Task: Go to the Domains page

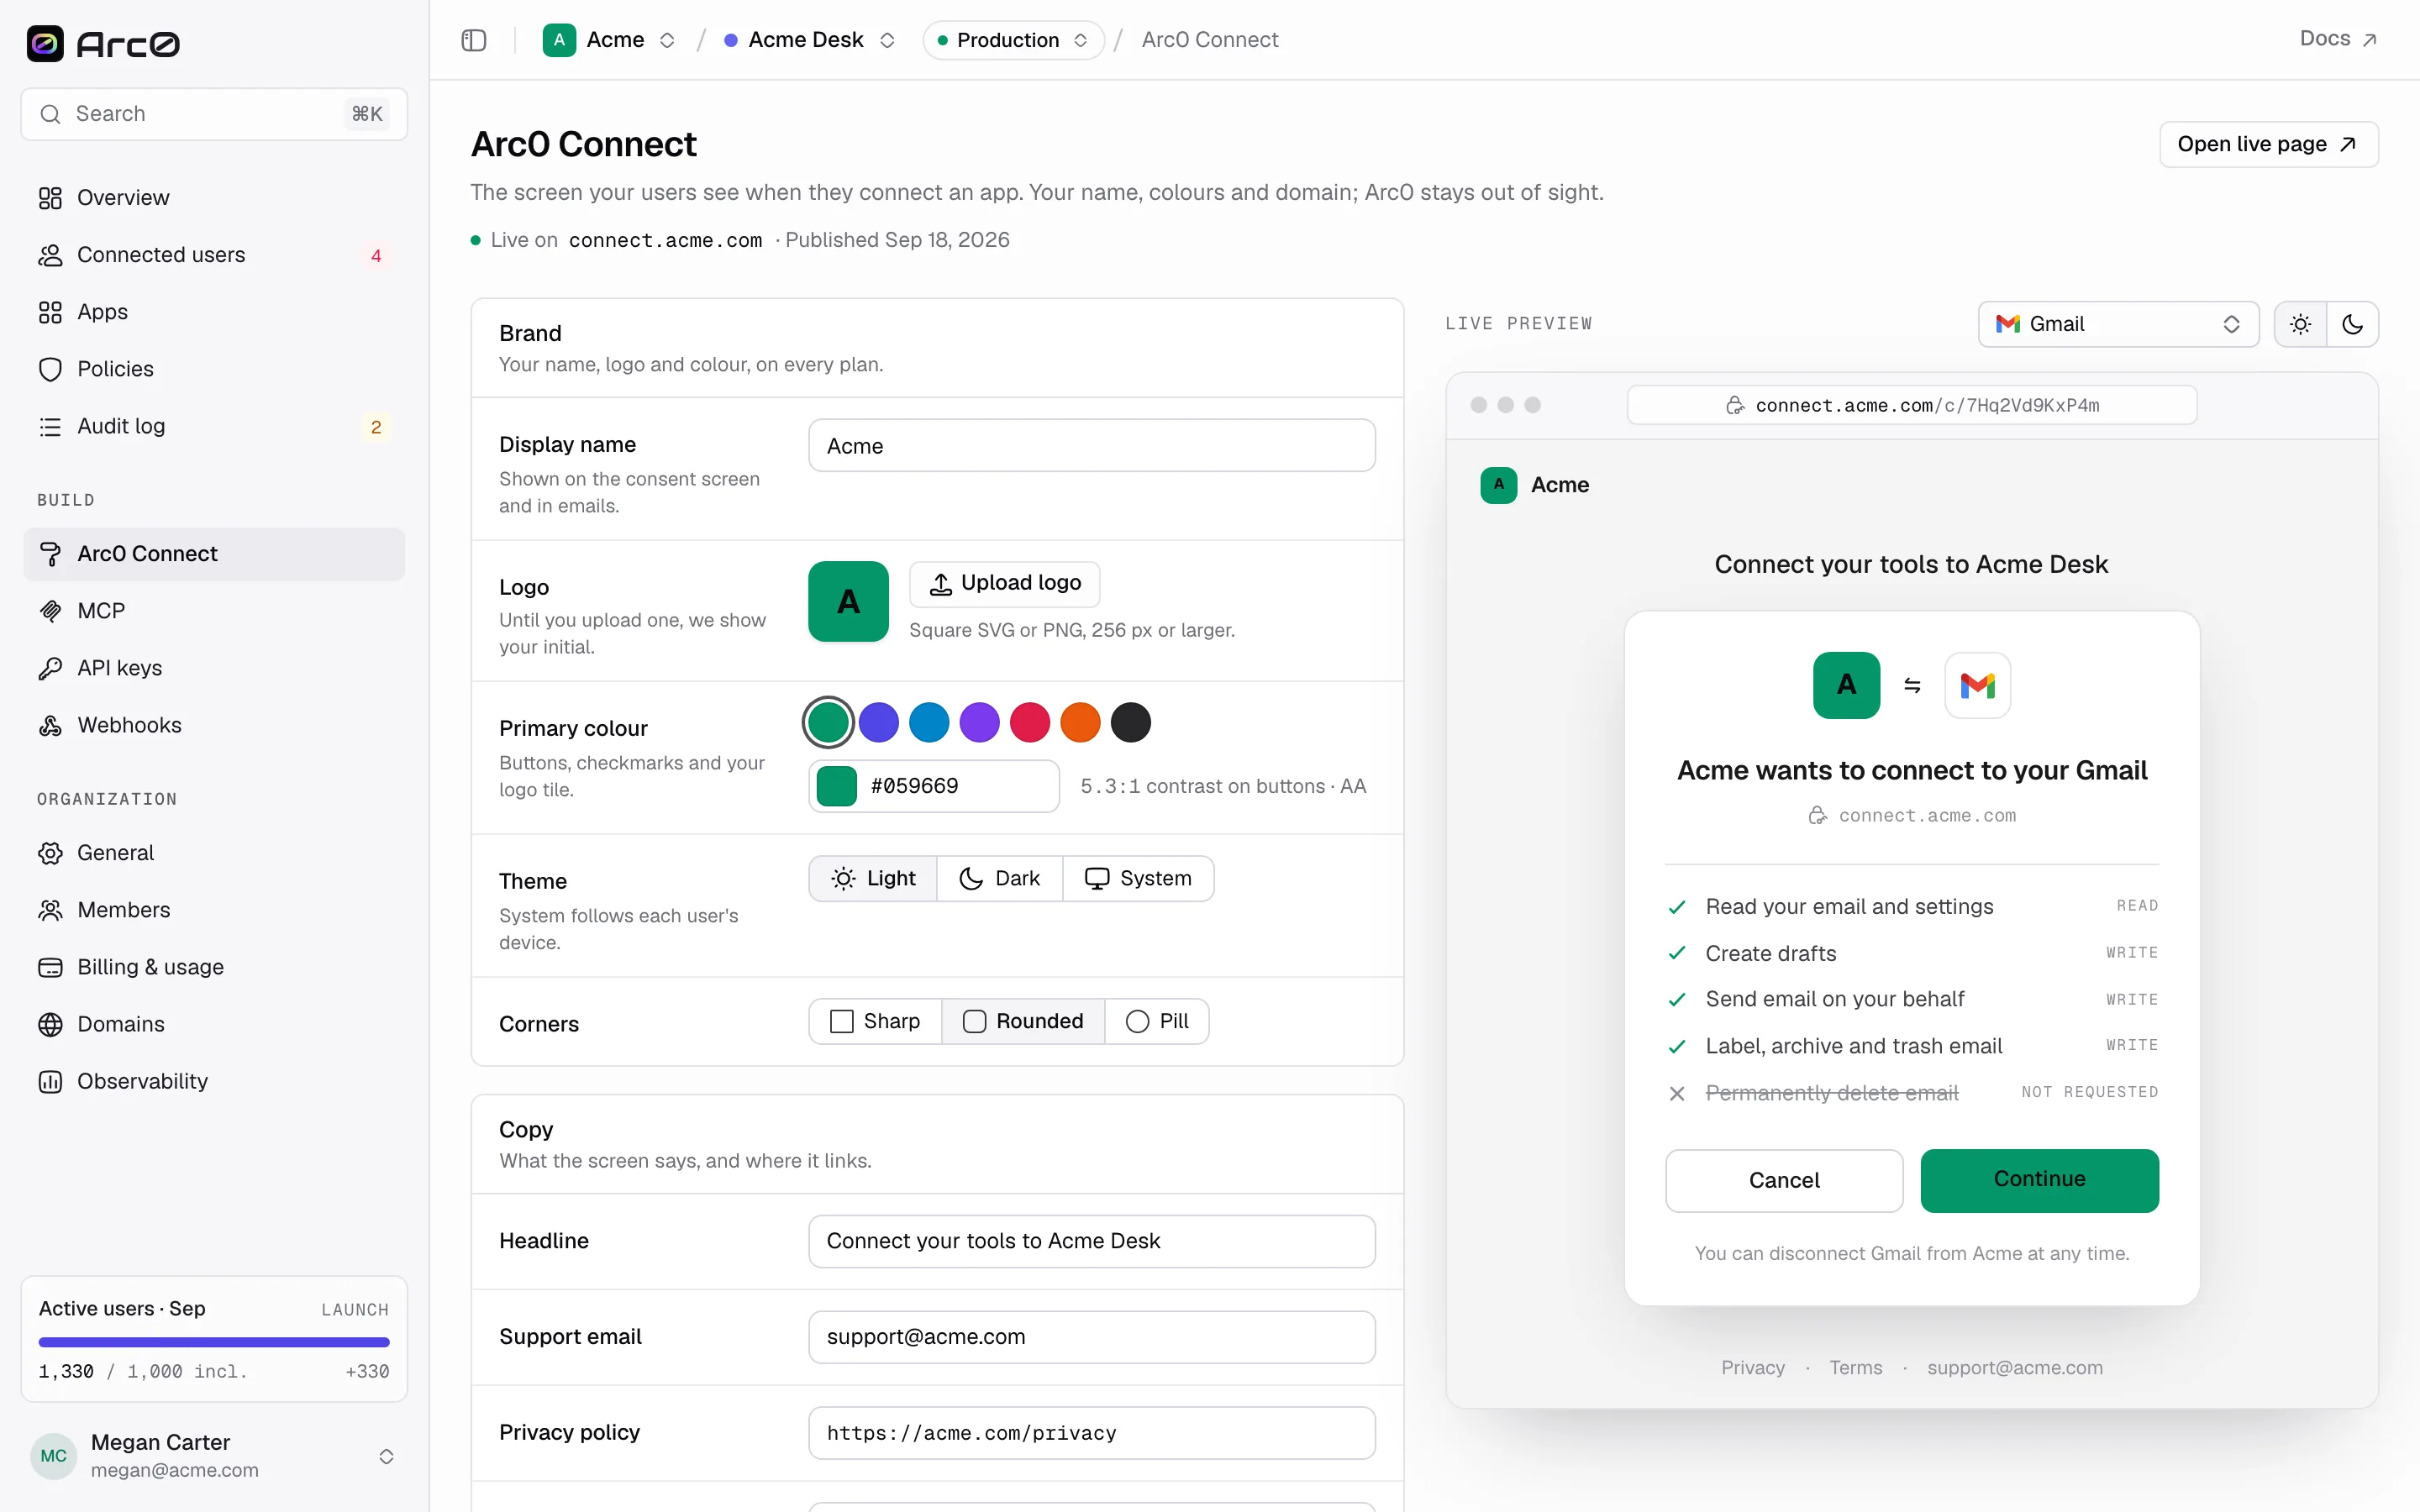Action: [214, 1024]
